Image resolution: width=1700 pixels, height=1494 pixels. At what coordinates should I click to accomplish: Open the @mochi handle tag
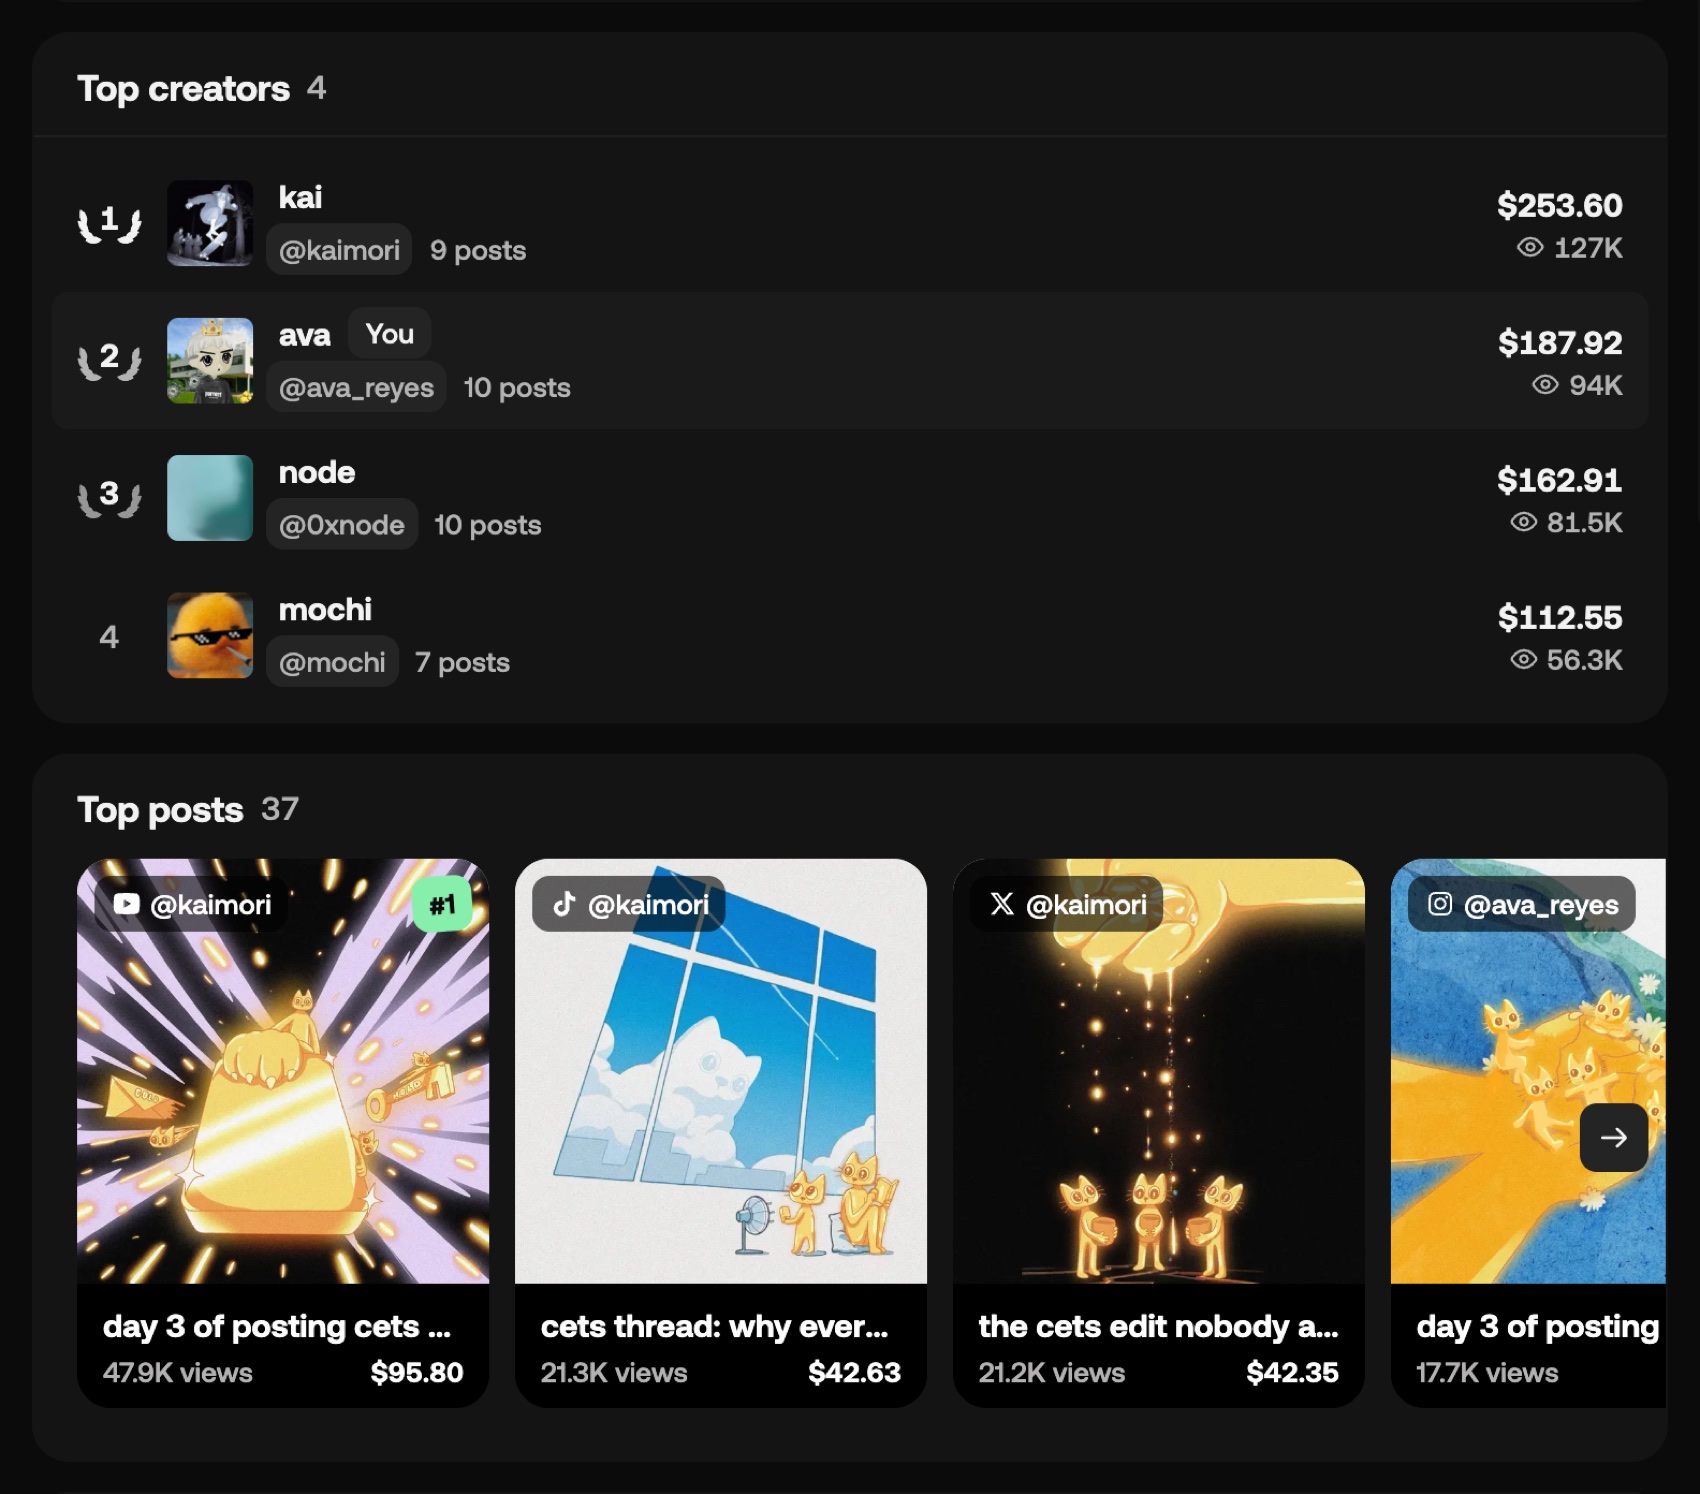pos(332,662)
